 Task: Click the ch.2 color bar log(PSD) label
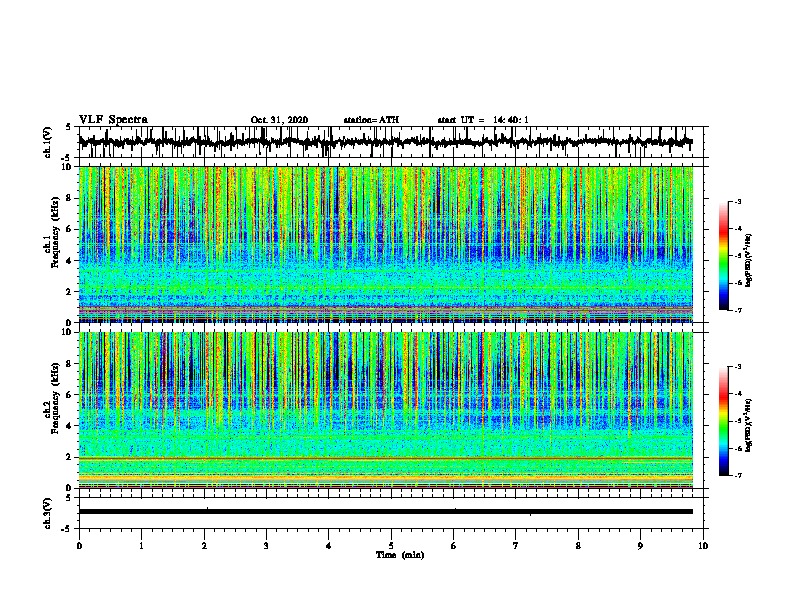pos(748,425)
